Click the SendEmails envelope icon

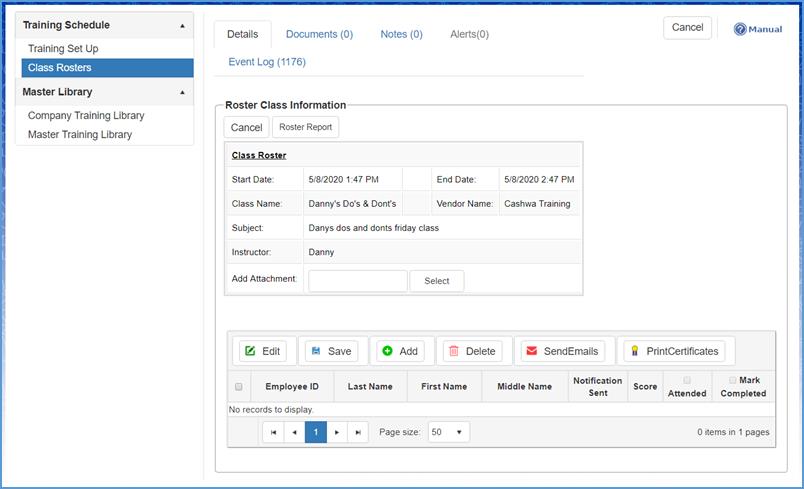click(x=531, y=351)
